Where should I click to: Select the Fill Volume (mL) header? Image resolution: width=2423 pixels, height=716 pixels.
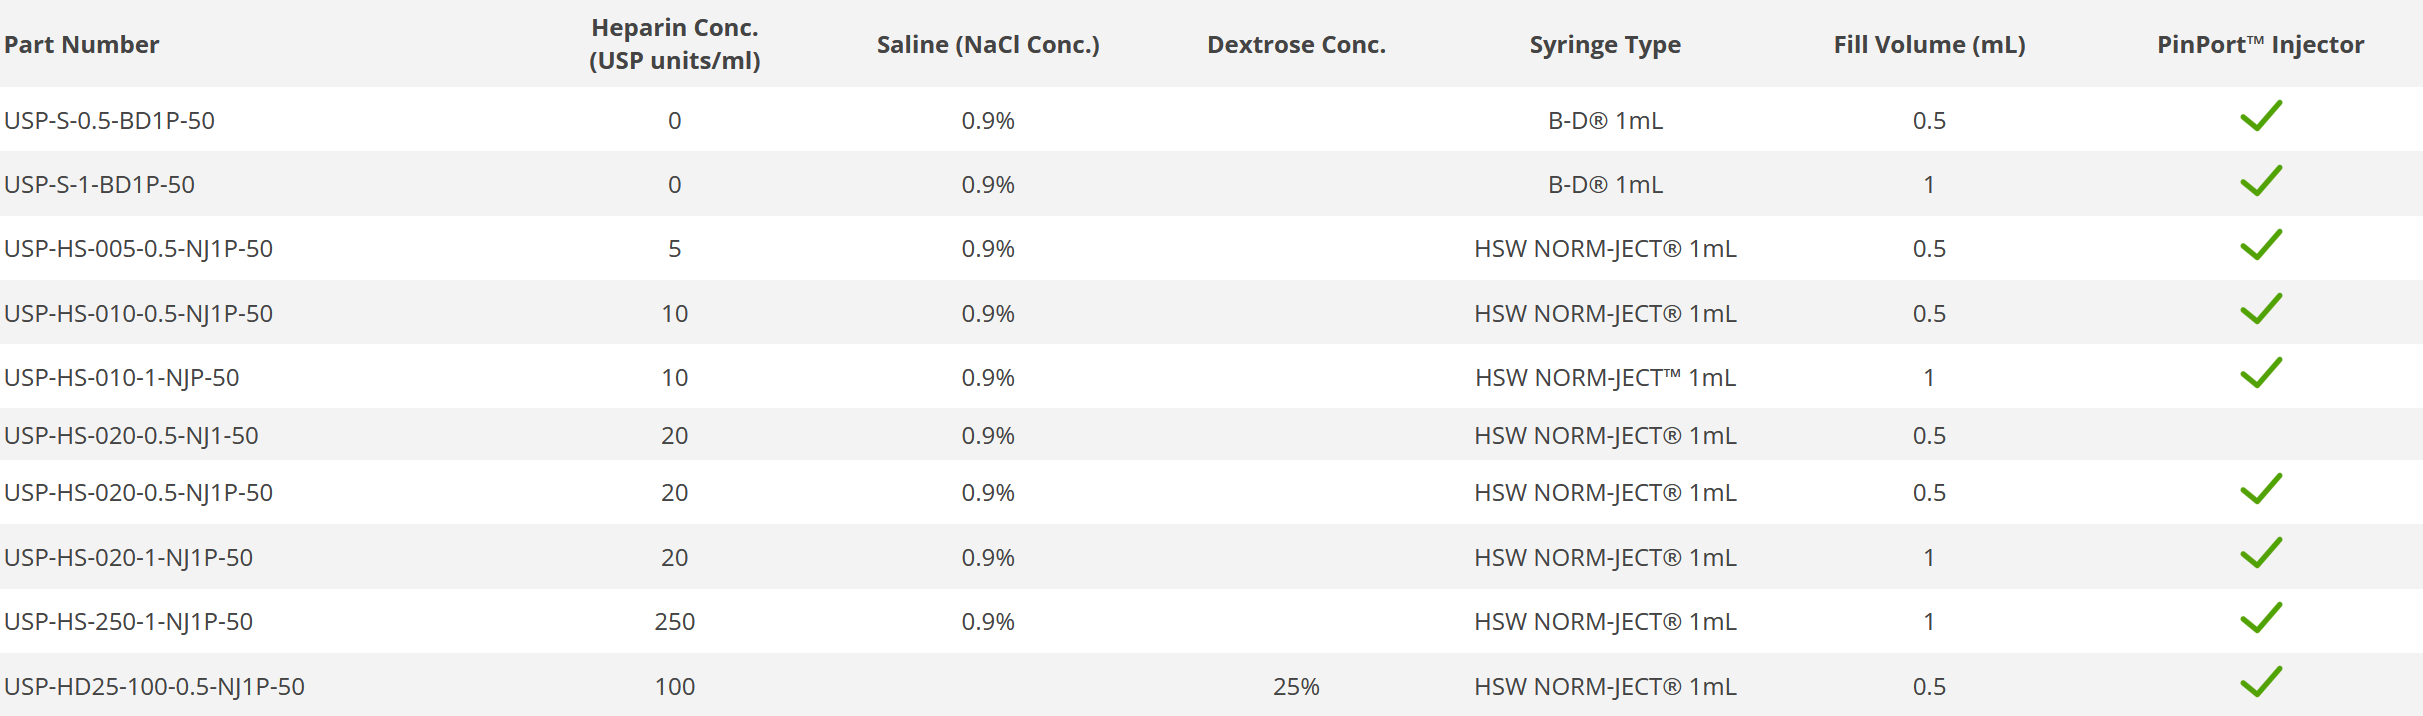pos(1929,45)
